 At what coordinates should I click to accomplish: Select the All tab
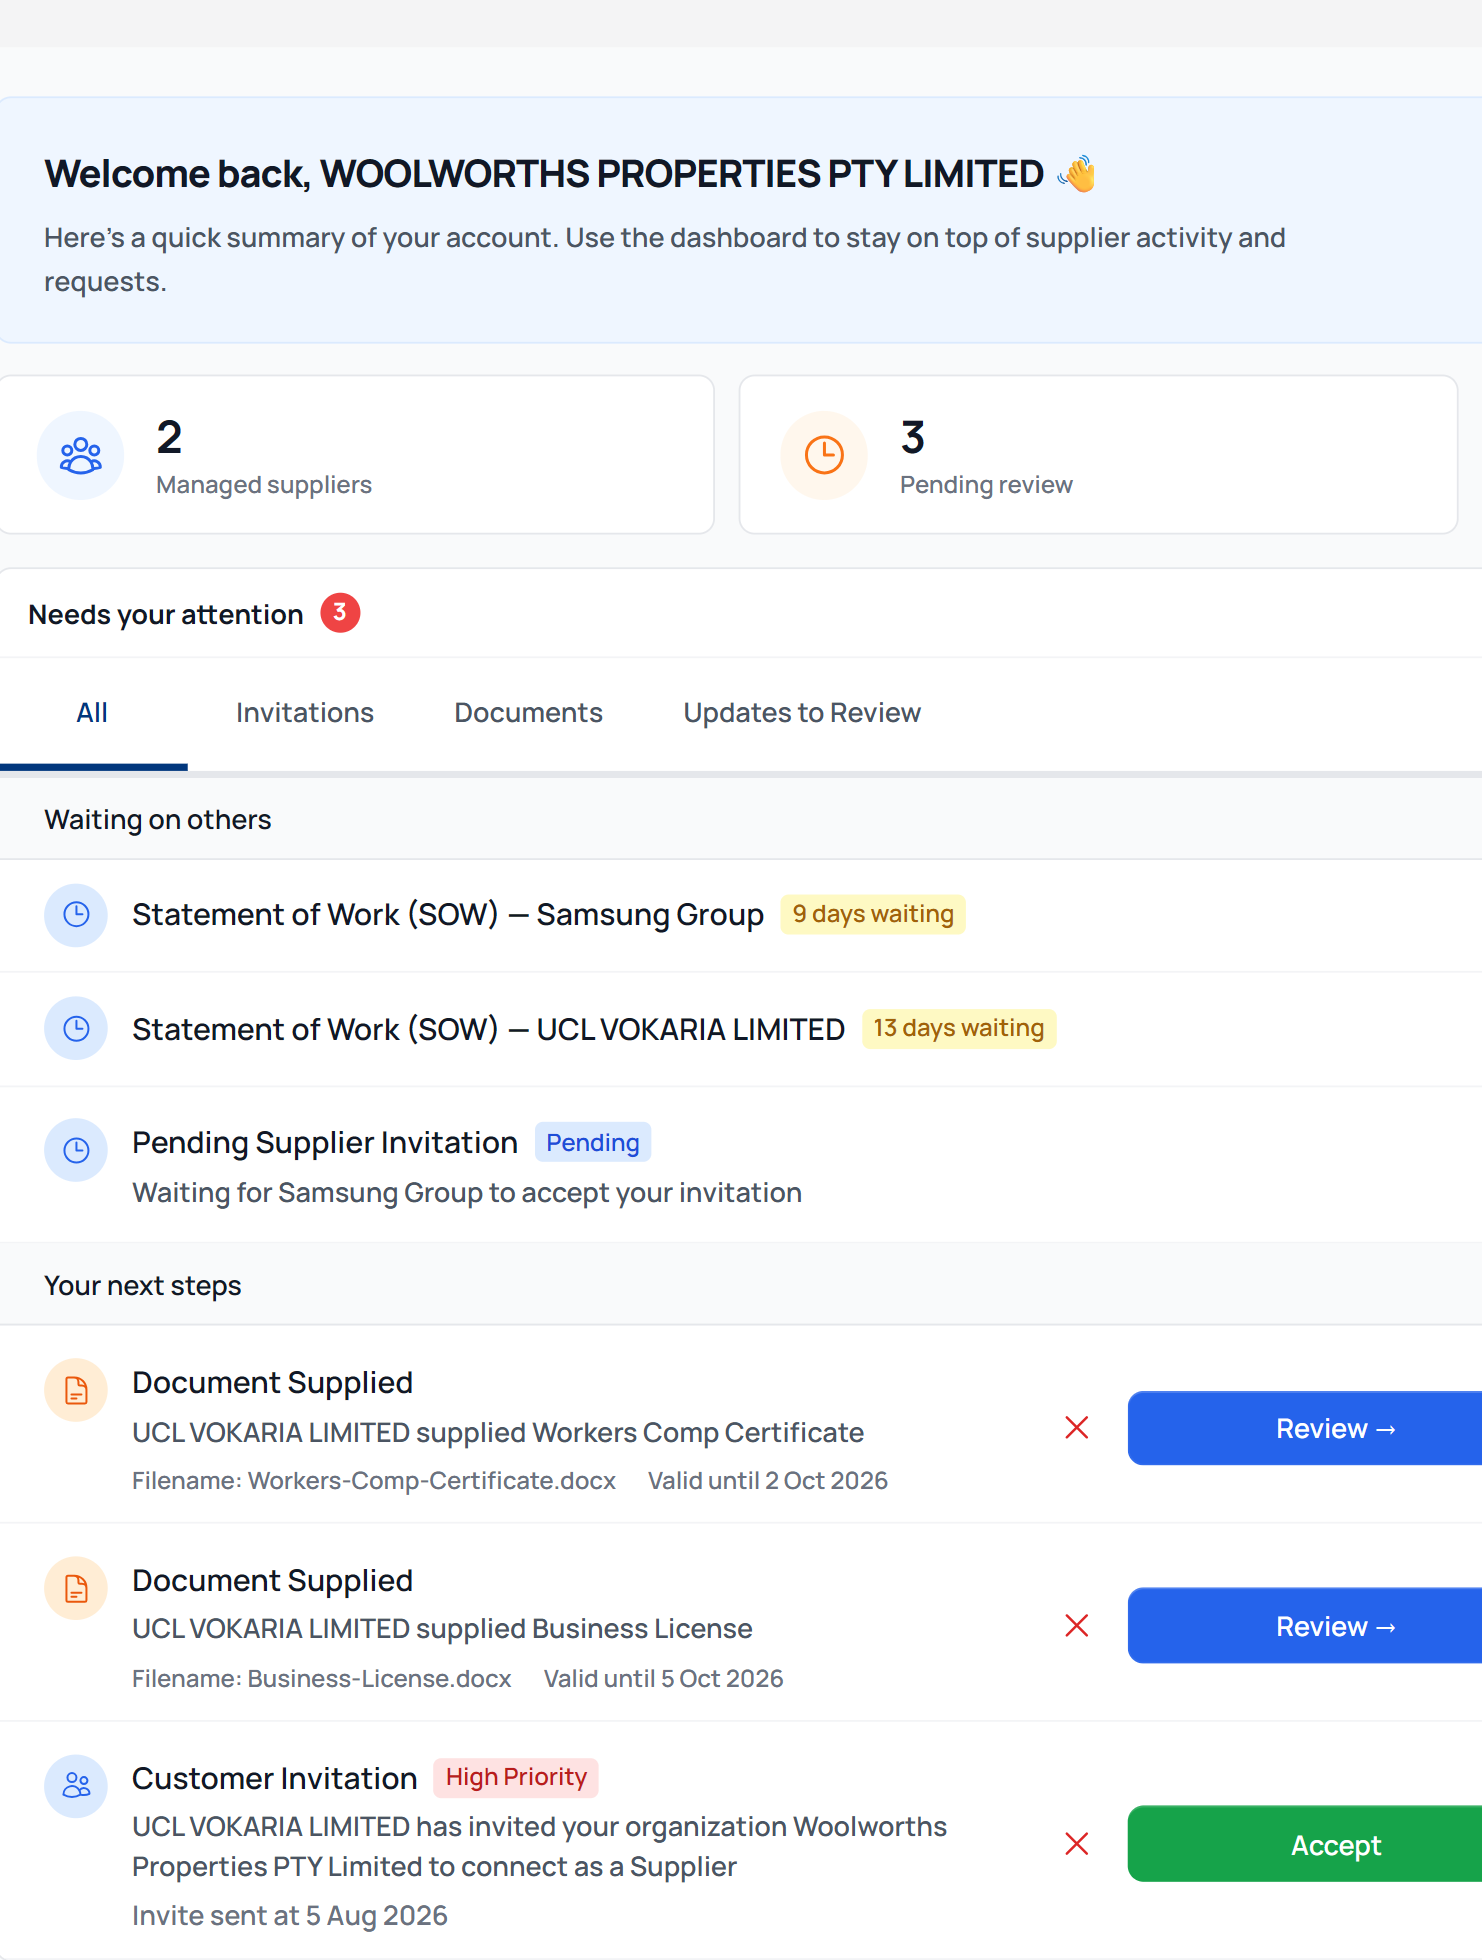pyautogui.click(x=93, y=713)
